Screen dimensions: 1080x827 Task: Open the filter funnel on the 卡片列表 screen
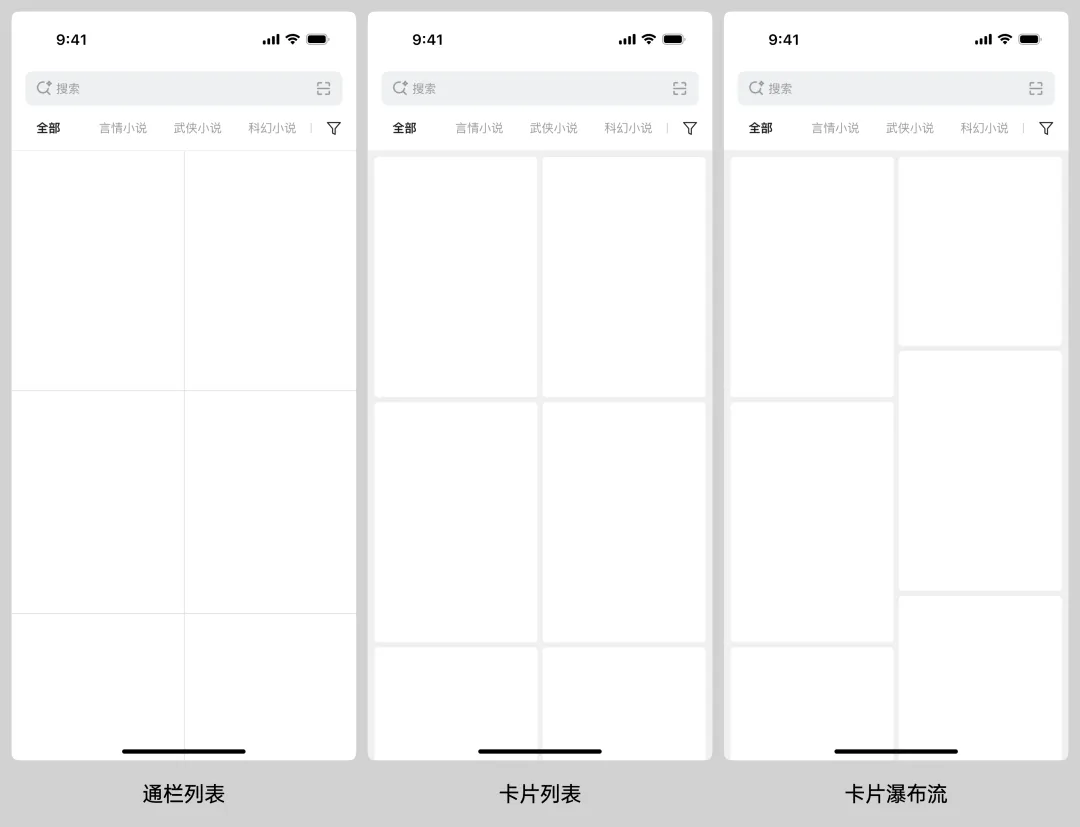click(x=689, y=128)
